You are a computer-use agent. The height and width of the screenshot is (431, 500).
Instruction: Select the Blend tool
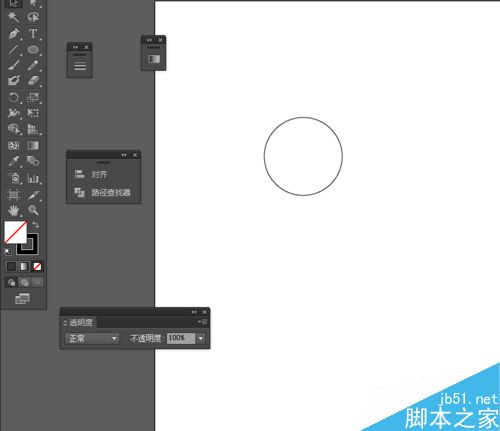pos(33,161)
